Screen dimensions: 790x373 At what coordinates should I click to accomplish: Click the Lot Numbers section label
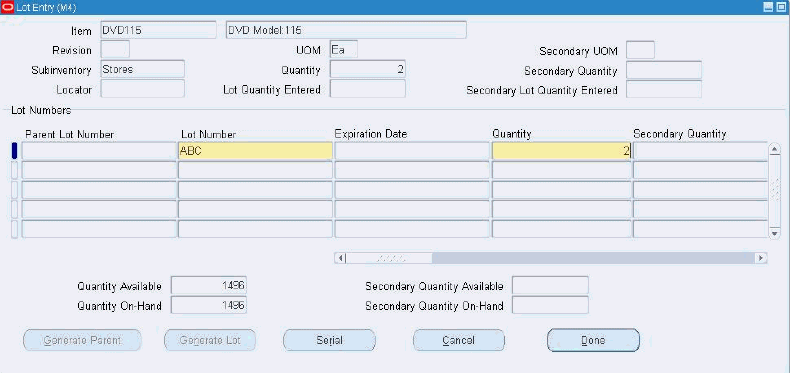[x=41, y=110]
